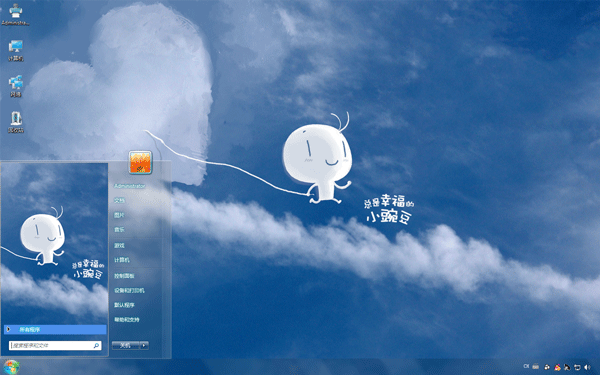Click the 关机 shutdown button

tap(126, 346)
